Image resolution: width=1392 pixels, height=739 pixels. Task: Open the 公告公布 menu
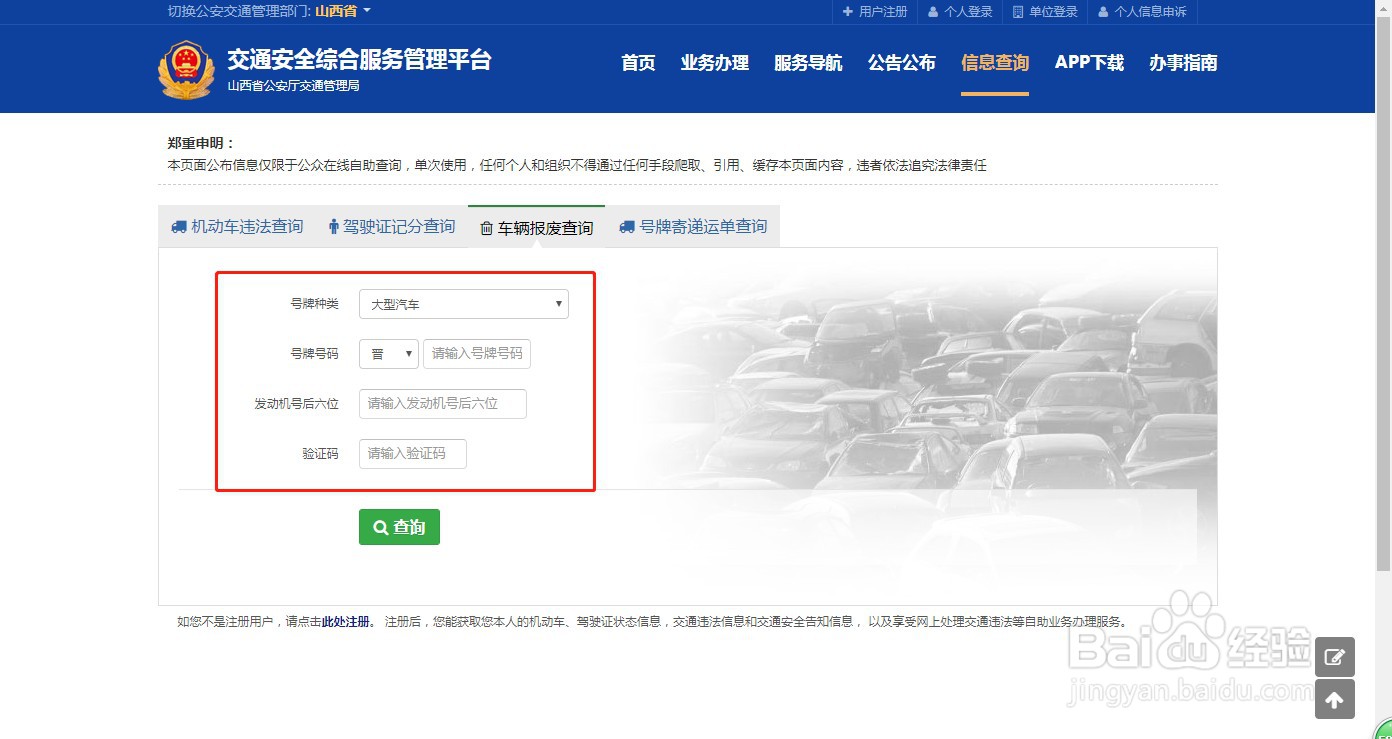[x=902, y=63]
